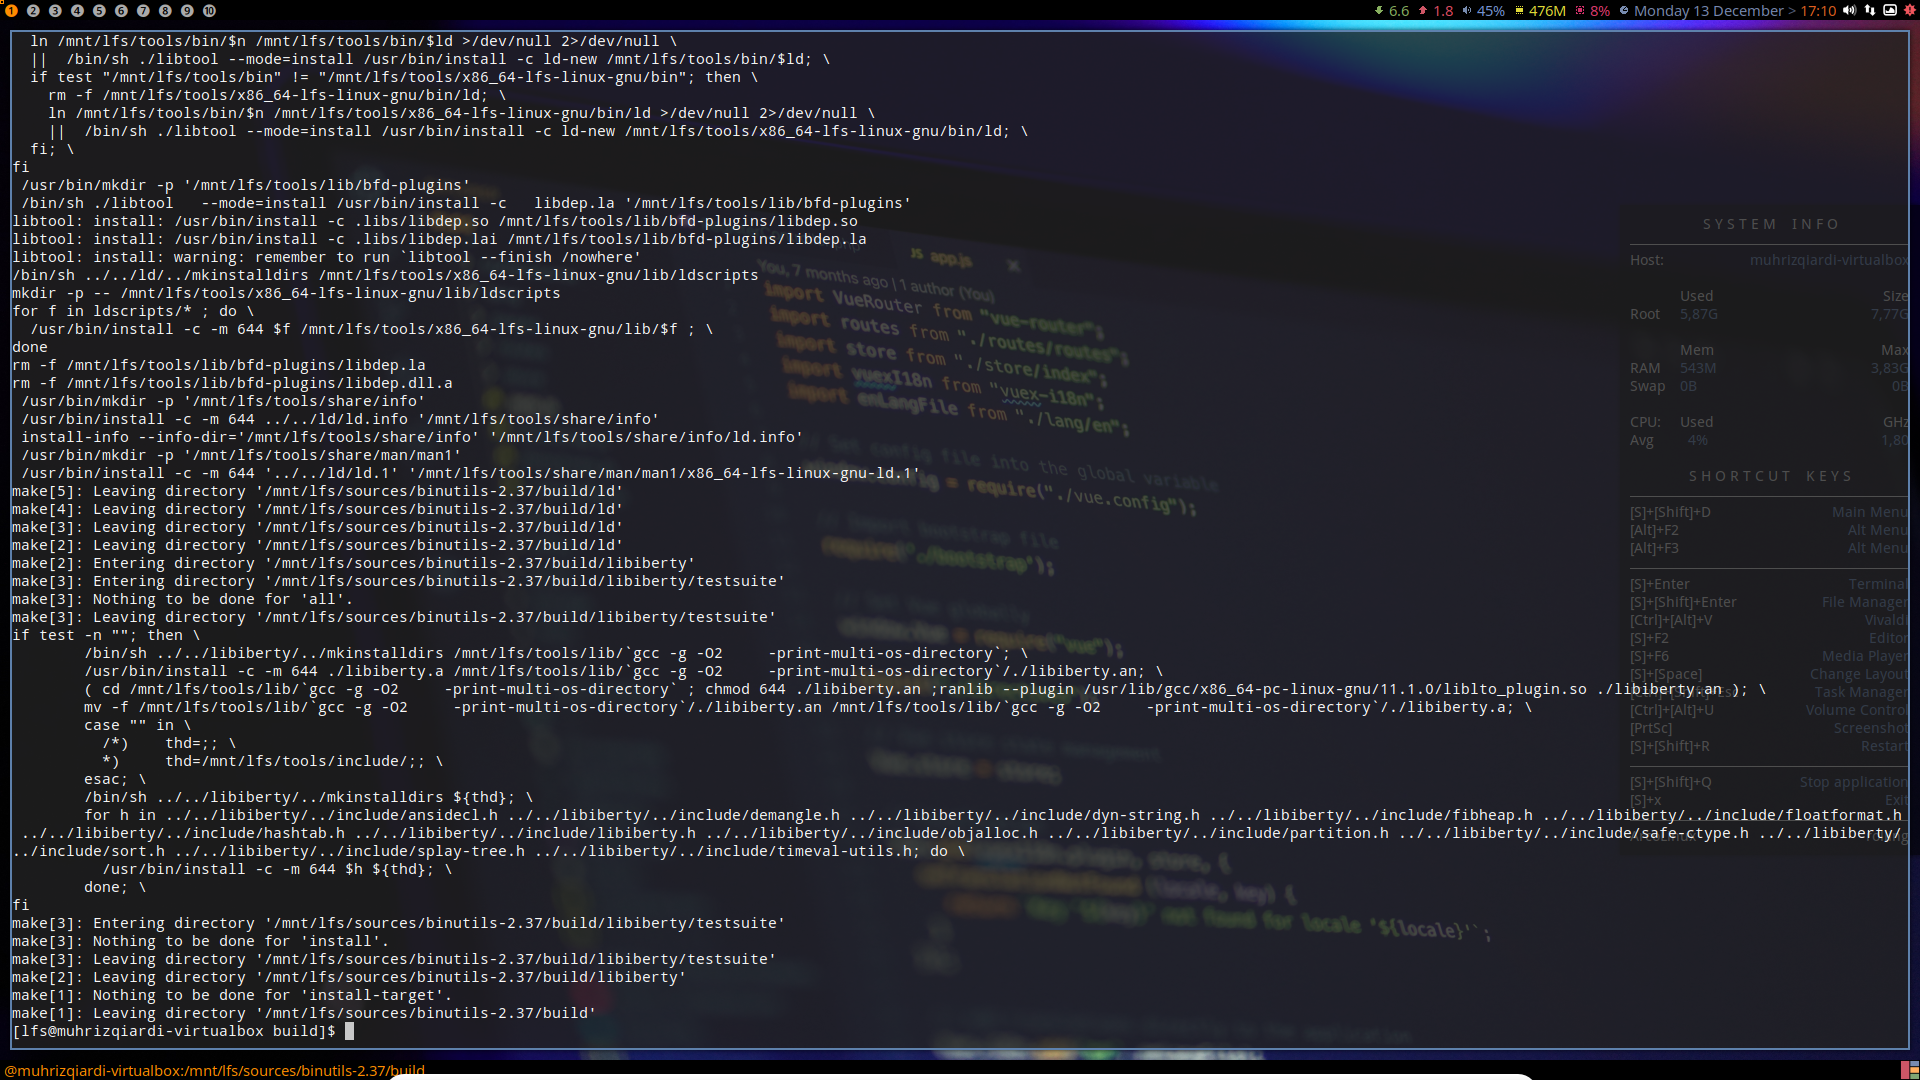Viewport: 1920px width, 1080px height.
Task: Click the 'esac; \' line in terminal
Action: pyautogui.click(x=115, y=779)
